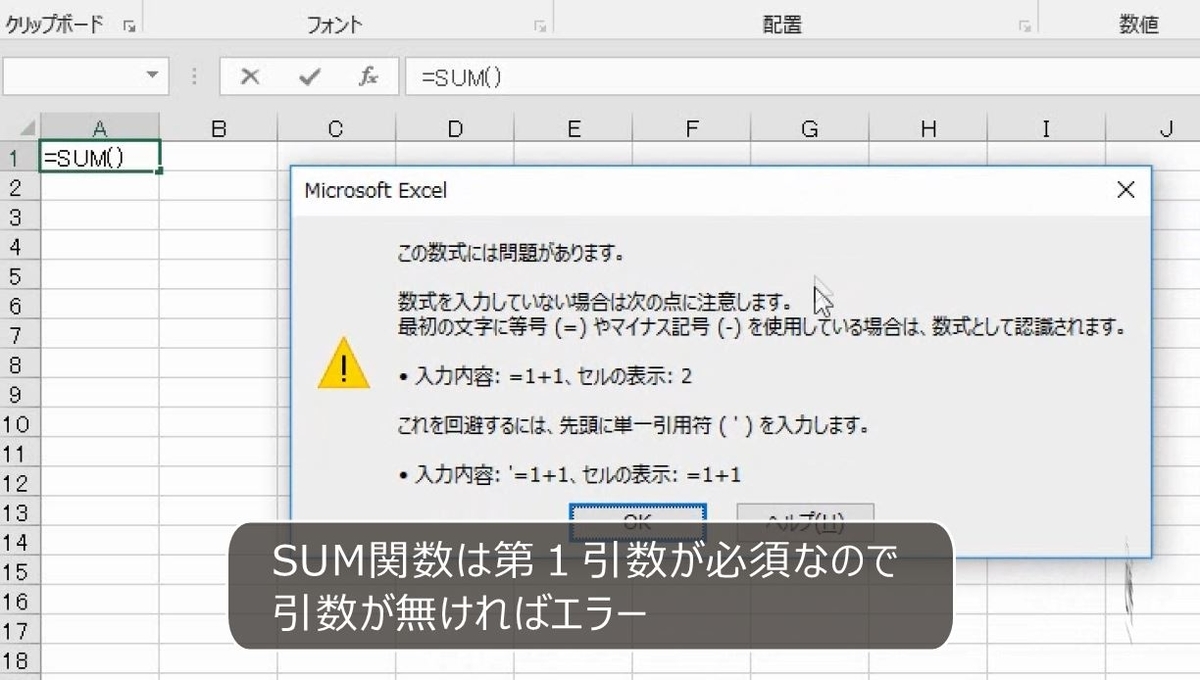The image size is (1200, 680).
Task: Select row 1 header
Action: (x=19, y=157)
